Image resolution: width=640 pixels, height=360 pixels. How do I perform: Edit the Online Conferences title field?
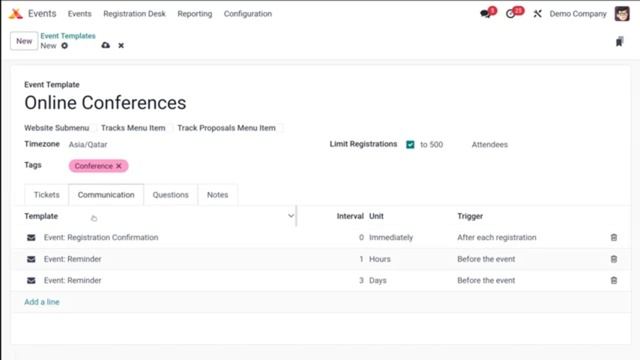click(105, 103)
